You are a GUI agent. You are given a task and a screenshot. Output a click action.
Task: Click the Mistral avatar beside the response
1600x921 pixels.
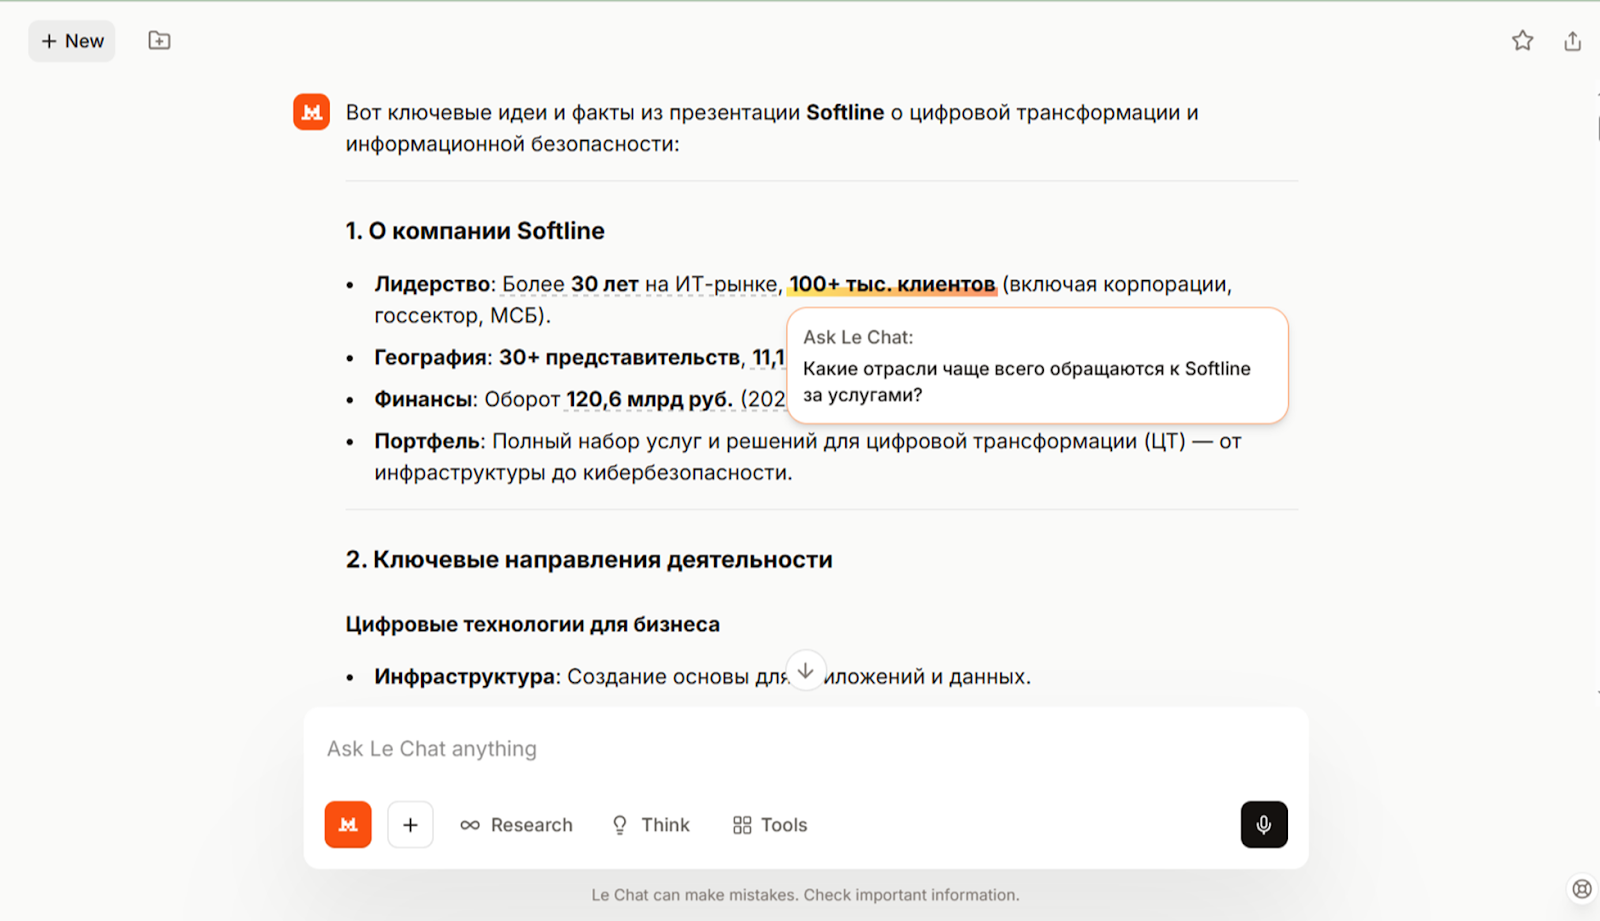tap(311, 113)
